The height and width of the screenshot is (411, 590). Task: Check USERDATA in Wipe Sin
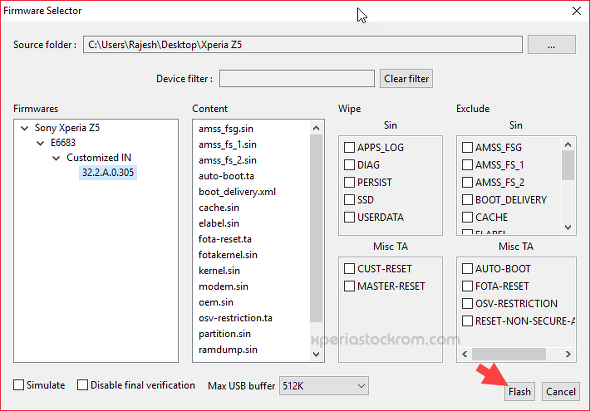tap(349, 217)
